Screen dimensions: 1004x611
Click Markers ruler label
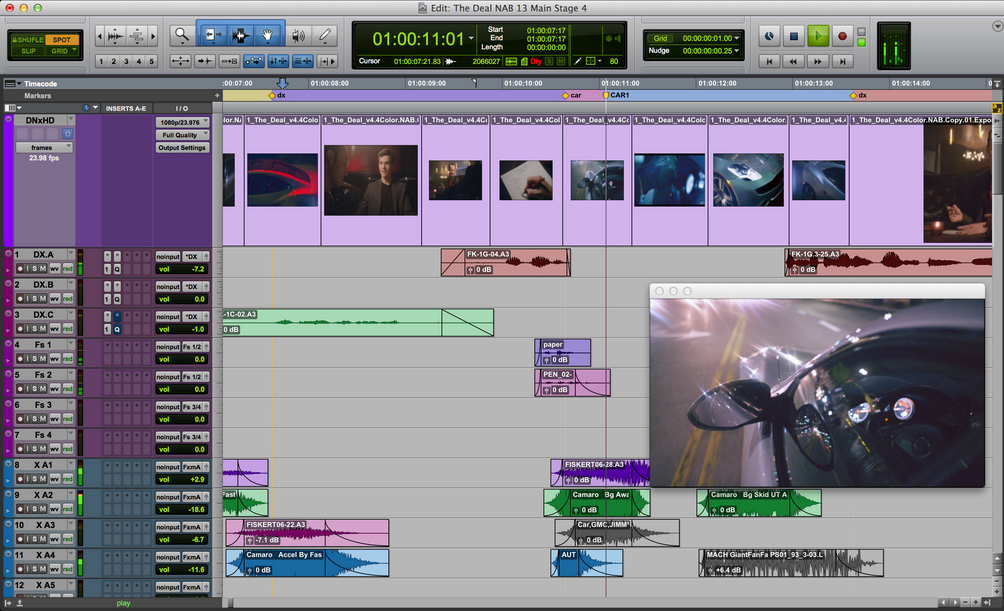coord(38,95)
